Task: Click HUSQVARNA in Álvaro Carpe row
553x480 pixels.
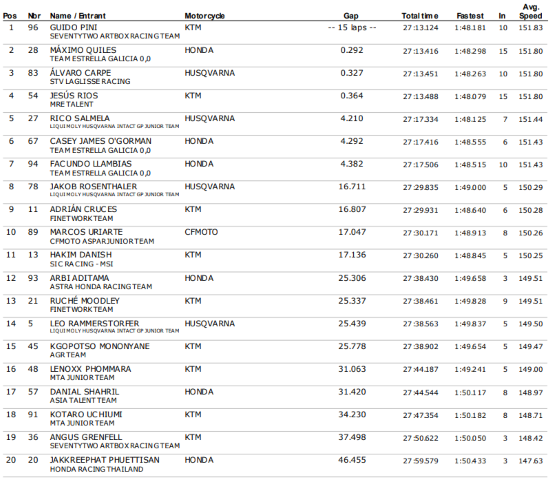Action: [210, 73]
